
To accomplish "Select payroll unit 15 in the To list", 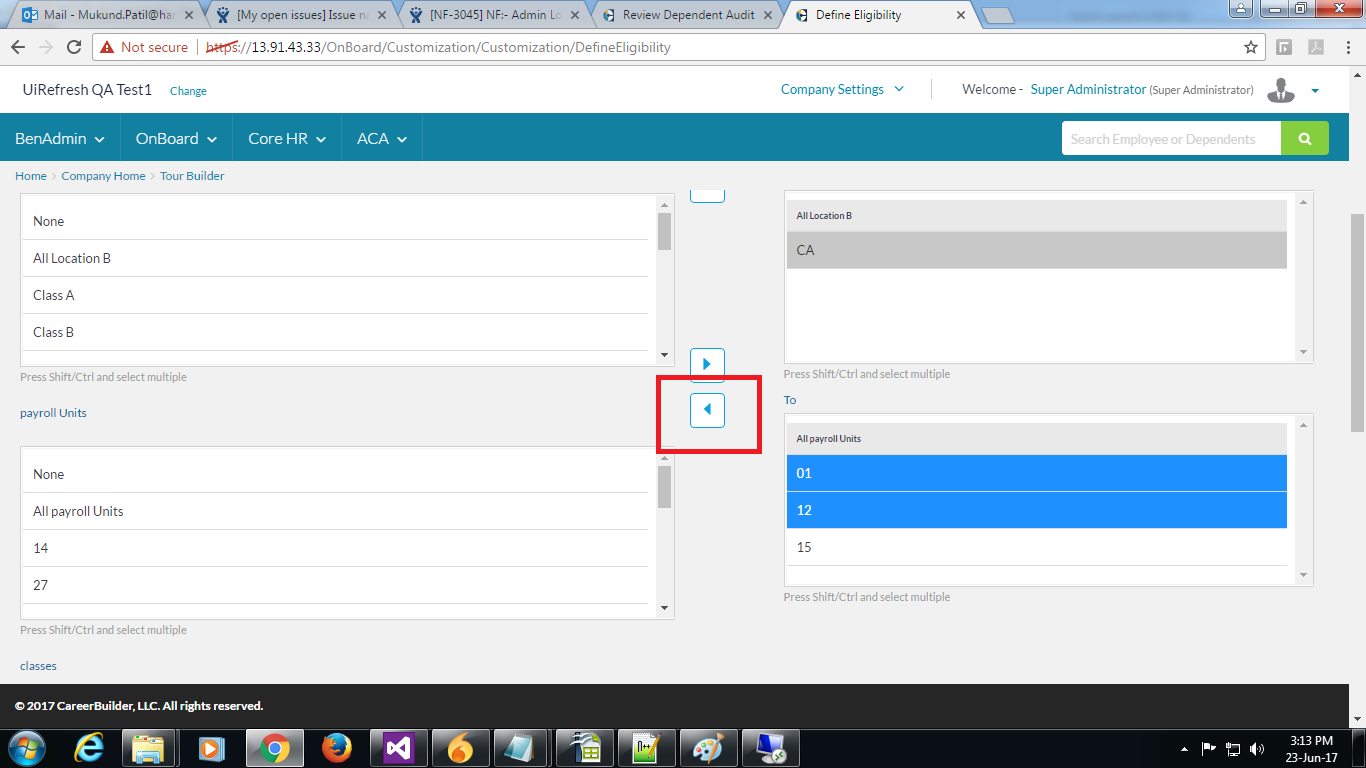I will [x=1036, y=547].
